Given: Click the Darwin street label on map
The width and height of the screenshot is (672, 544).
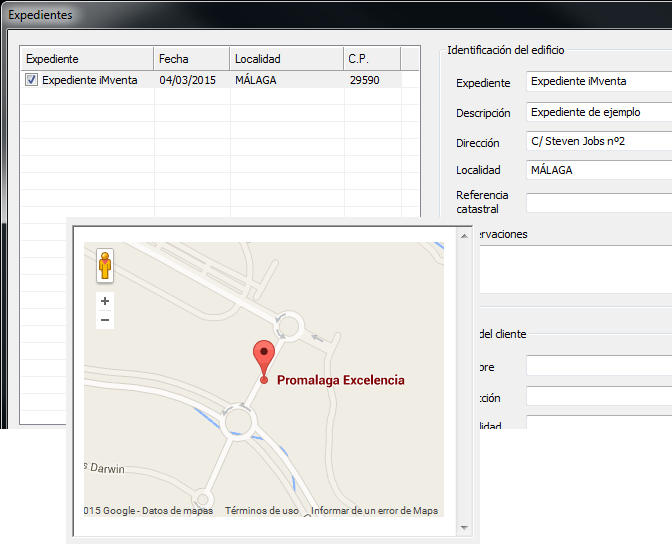Looking at the screenshot, I should coord(105,468).
